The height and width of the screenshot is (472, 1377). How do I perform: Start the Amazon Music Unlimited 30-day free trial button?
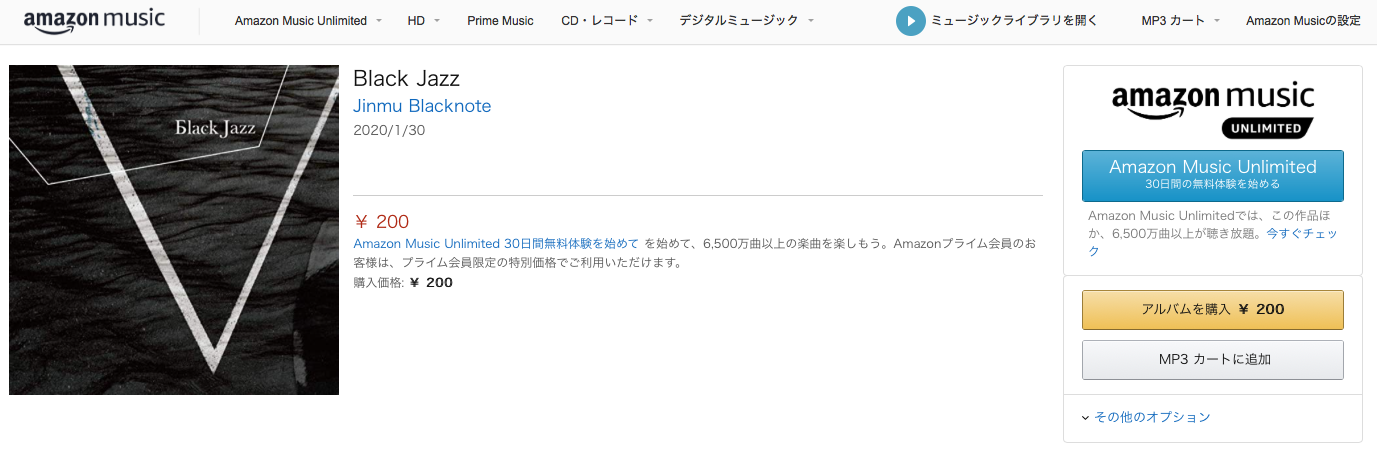coord(1213,176)
